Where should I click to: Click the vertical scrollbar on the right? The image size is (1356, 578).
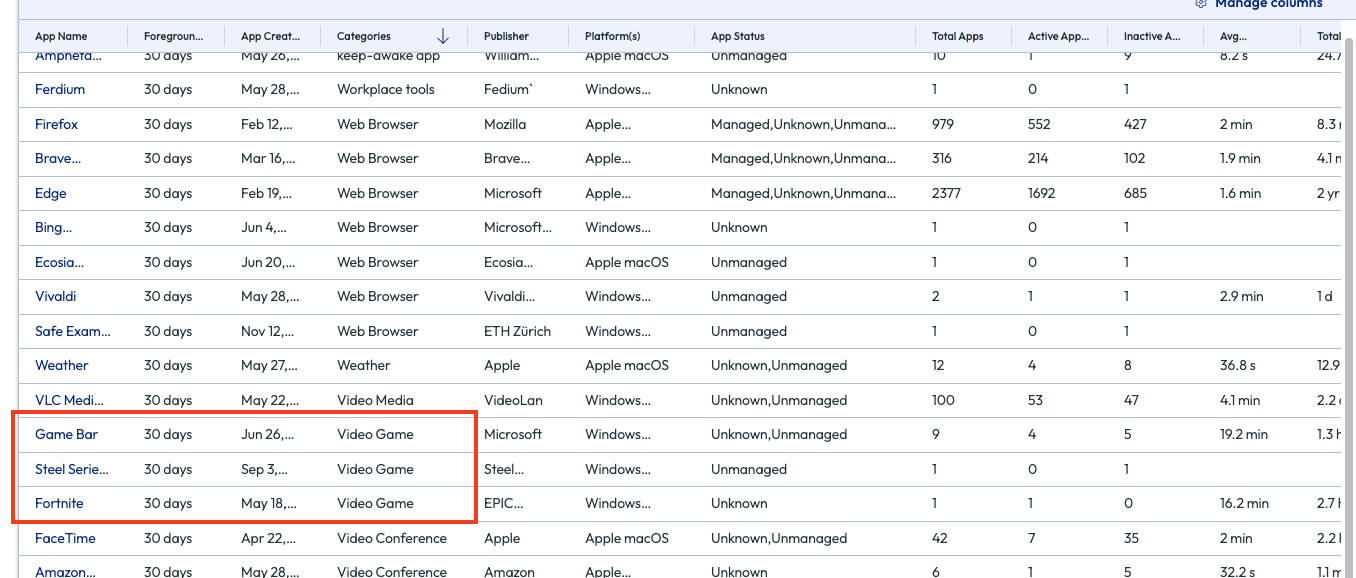(1349, 300)
